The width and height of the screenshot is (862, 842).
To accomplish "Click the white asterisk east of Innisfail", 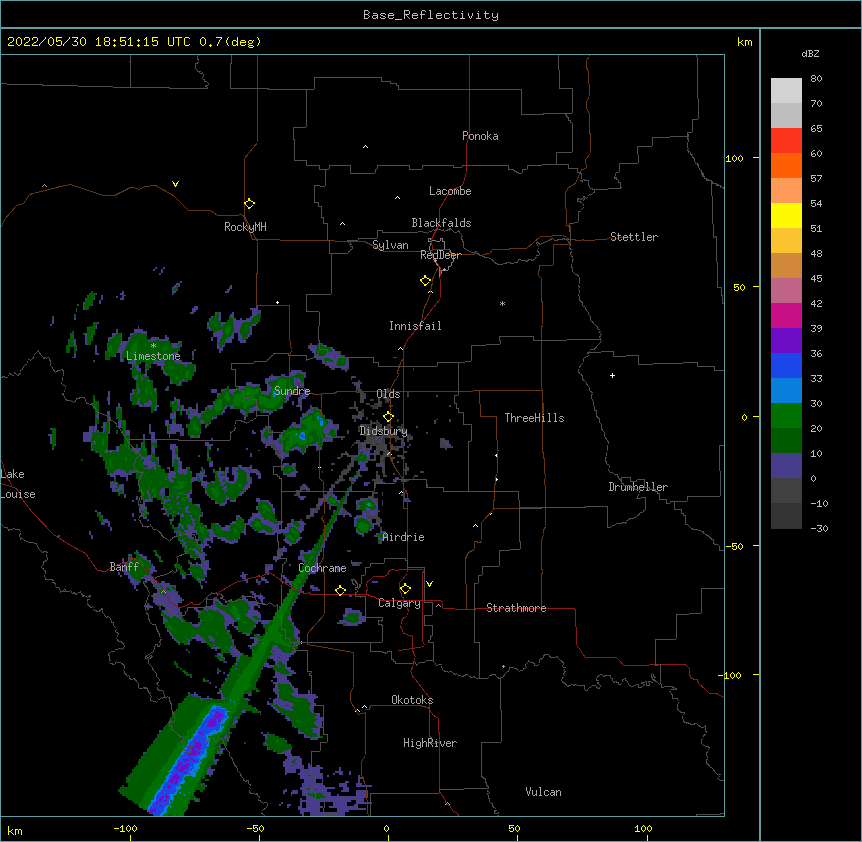I will click(502, 303).
